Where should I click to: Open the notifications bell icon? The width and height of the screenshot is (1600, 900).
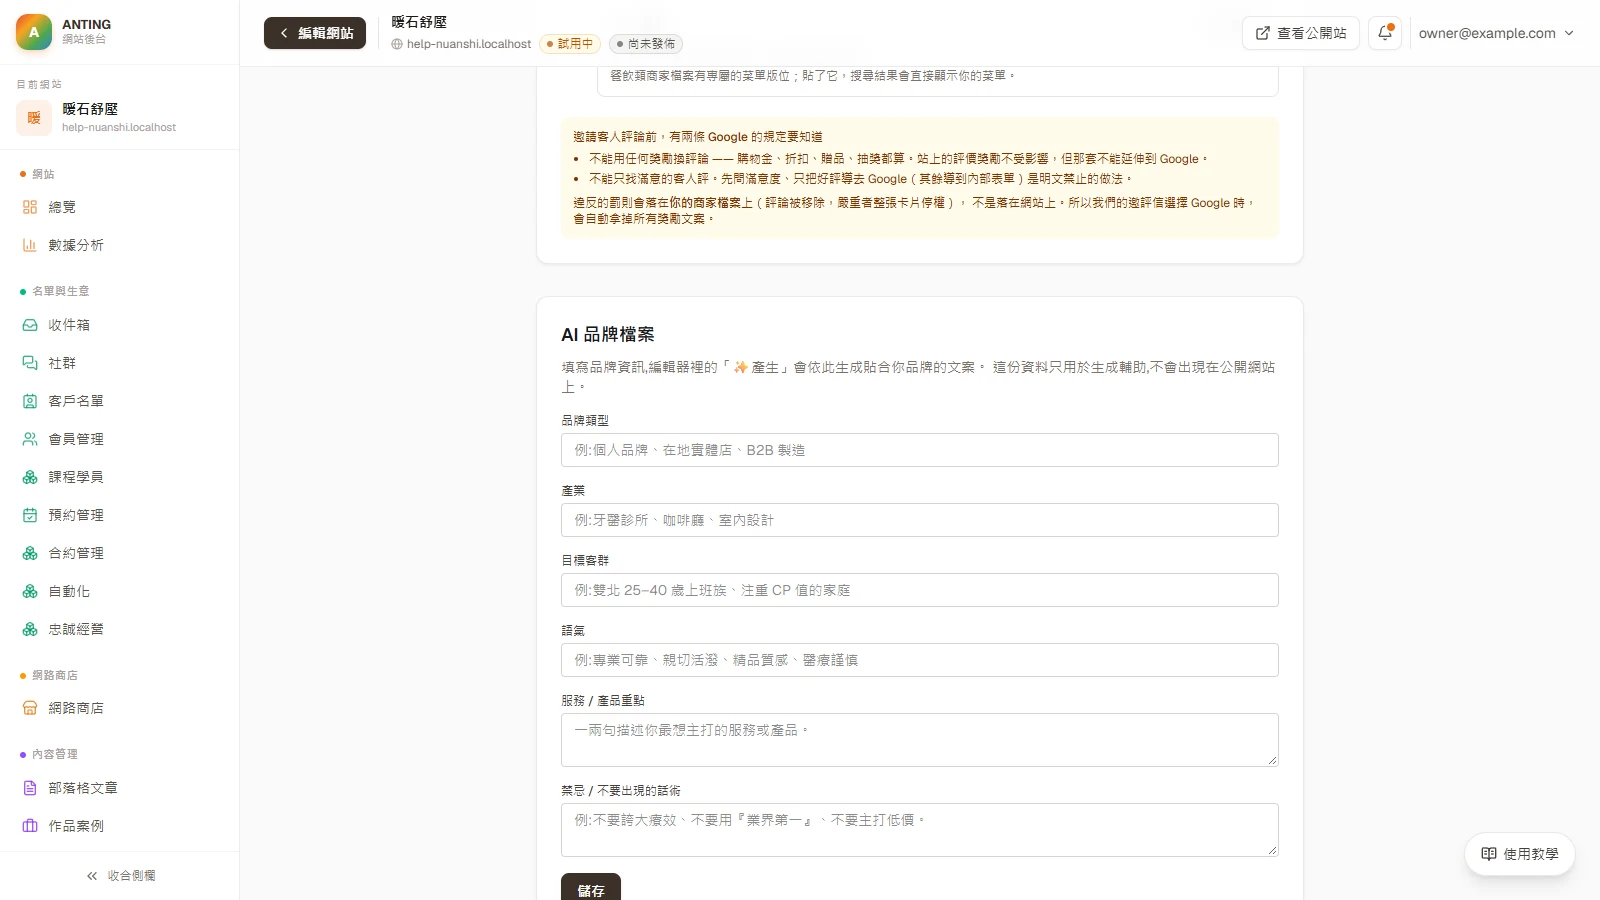point(1385,33)
